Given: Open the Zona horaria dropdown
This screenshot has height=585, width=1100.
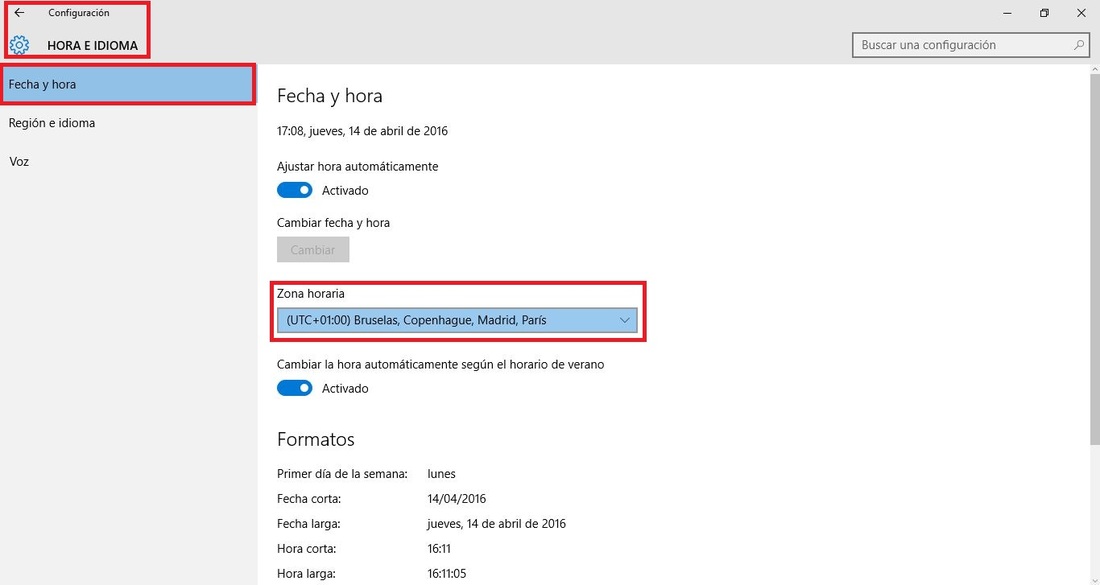Looking at the screenshot, I should [x=457, y=320].
